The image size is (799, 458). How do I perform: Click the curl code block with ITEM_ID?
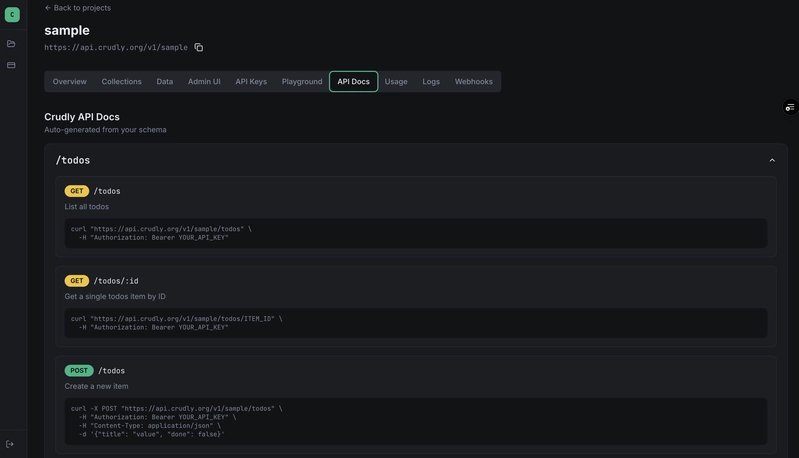pyautogui.click(x=416, y=323)
